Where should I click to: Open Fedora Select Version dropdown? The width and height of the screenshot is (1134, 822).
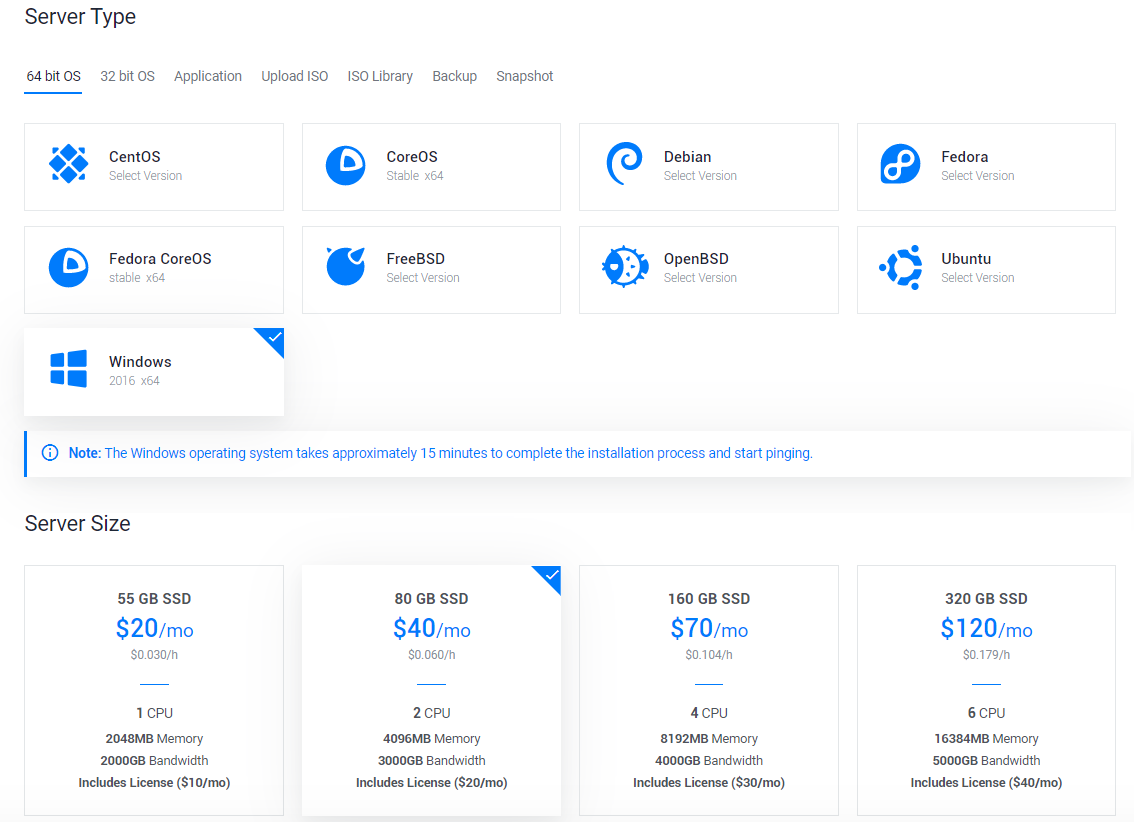(977, 176)
